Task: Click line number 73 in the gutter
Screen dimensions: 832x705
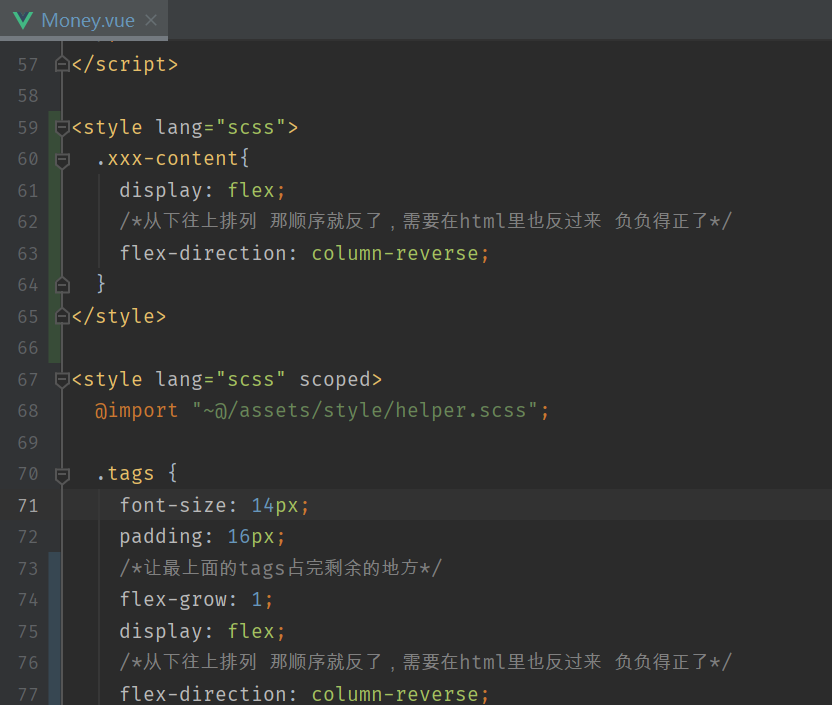Action: coord(28,569)
